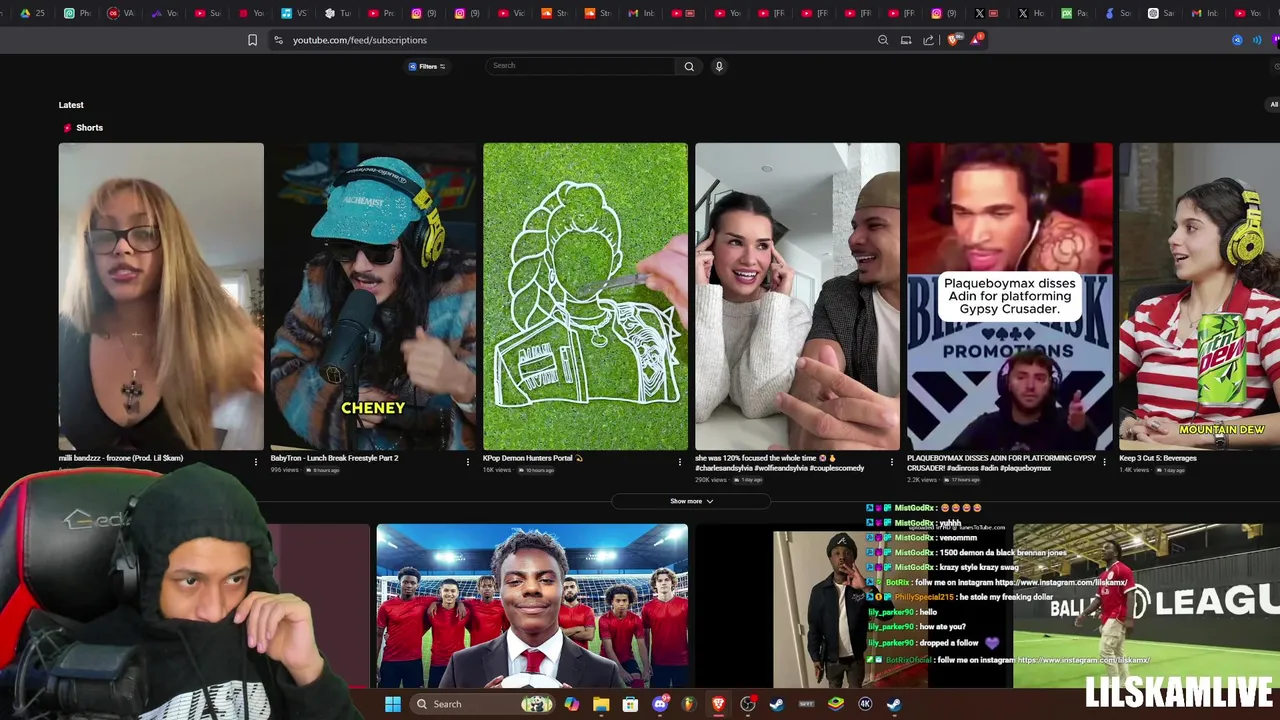This screenshot has height=720, width=1280.
Task: Start voice search with the microphone icon
Action: click(x=718, y=66)
